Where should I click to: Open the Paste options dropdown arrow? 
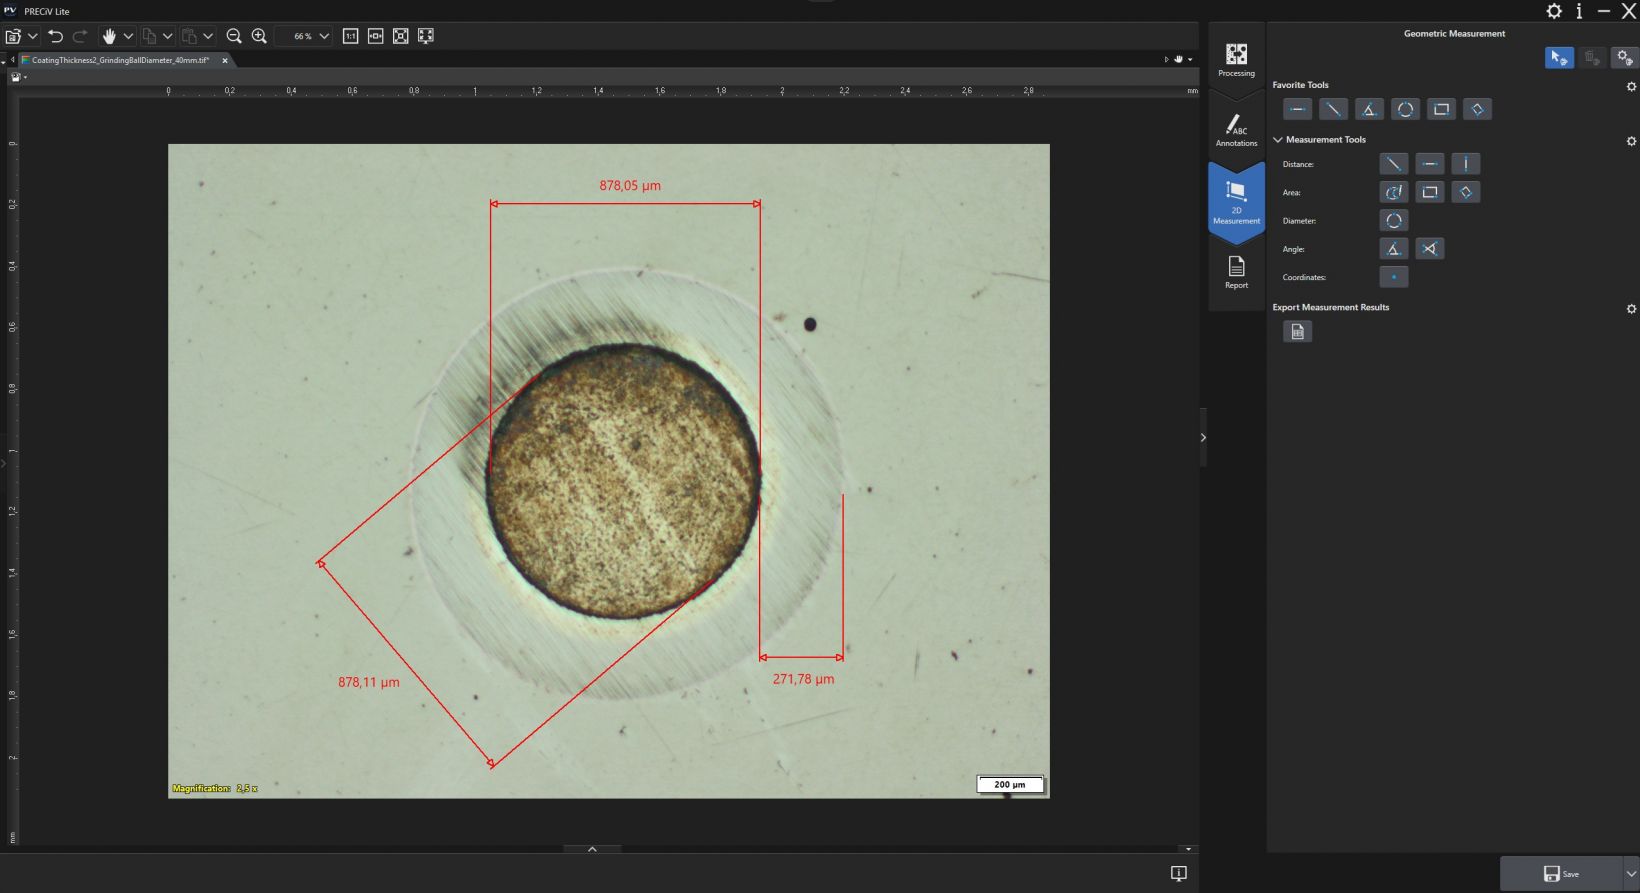coord(208,36)
